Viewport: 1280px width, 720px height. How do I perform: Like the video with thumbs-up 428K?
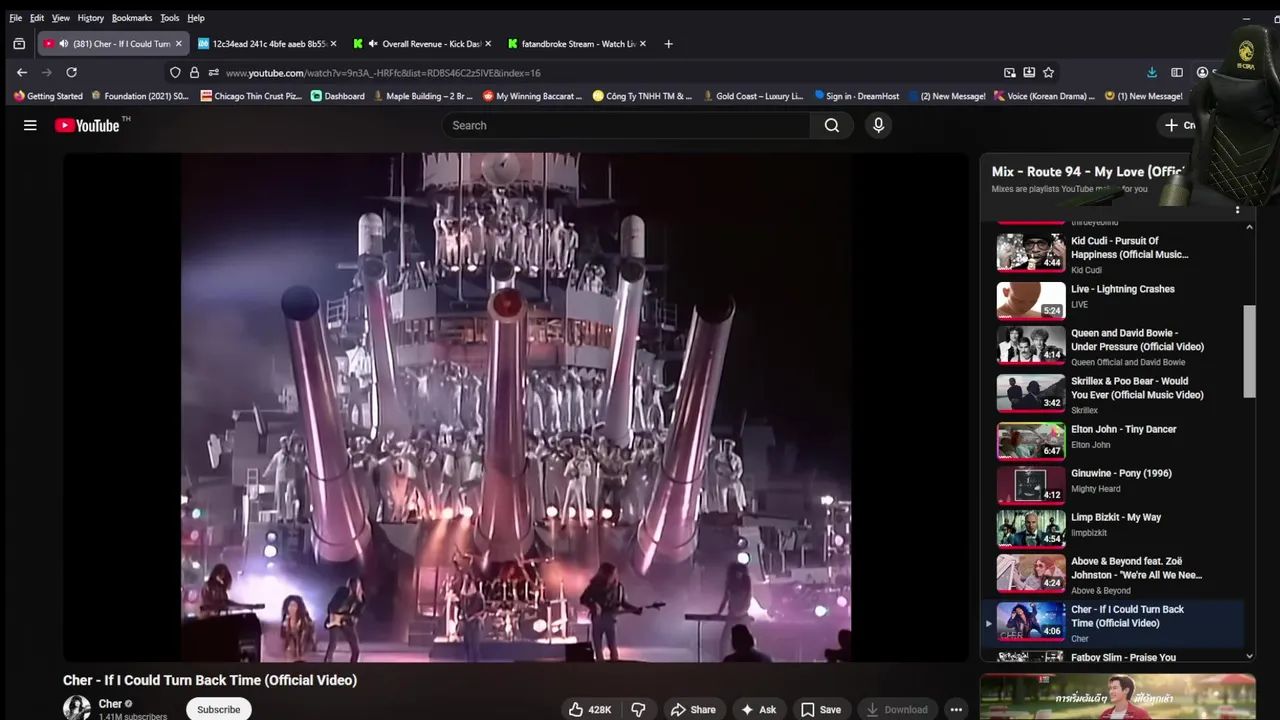pos(590,709)
